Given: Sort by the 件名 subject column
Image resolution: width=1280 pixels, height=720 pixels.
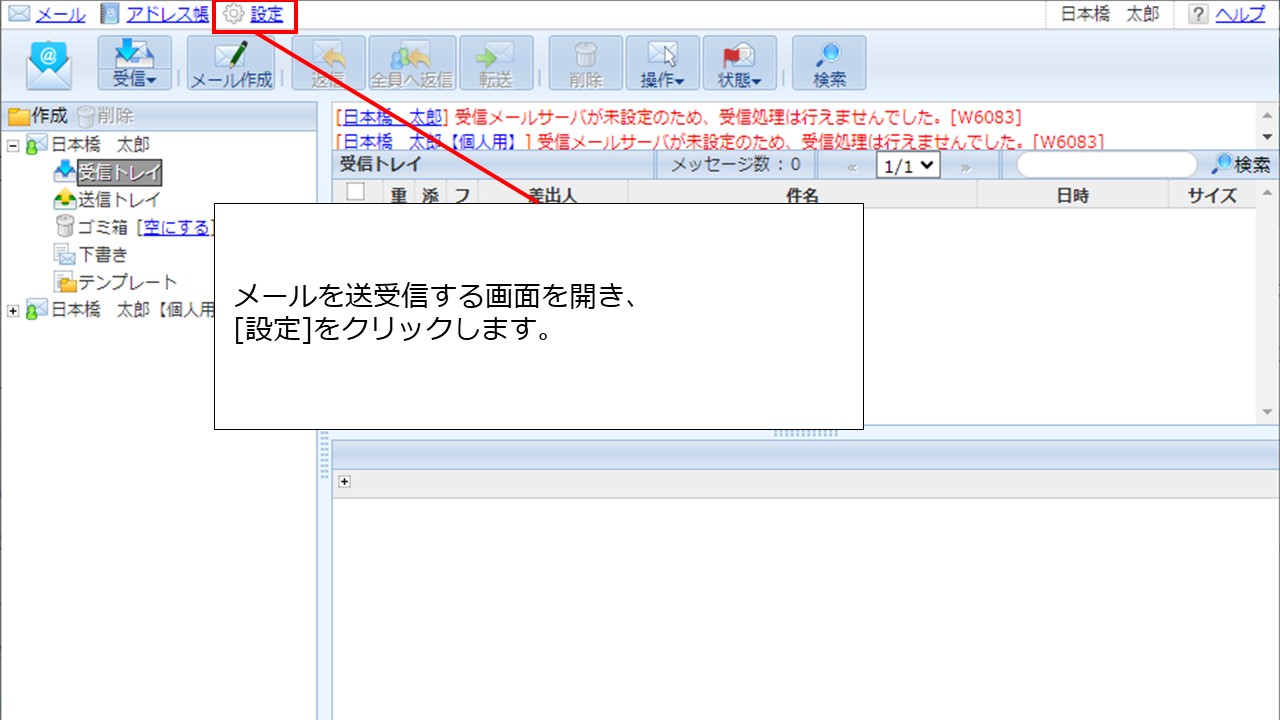Looking at the screenshot, I should 803,195.
